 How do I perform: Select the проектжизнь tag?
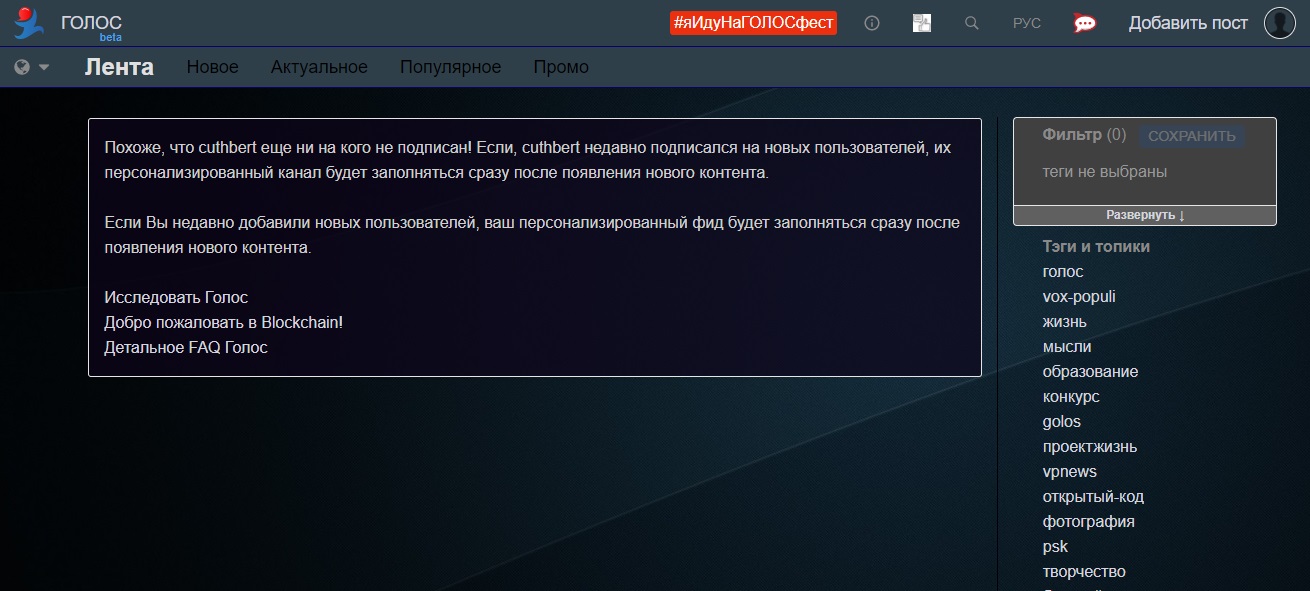tap(1090, 446)
